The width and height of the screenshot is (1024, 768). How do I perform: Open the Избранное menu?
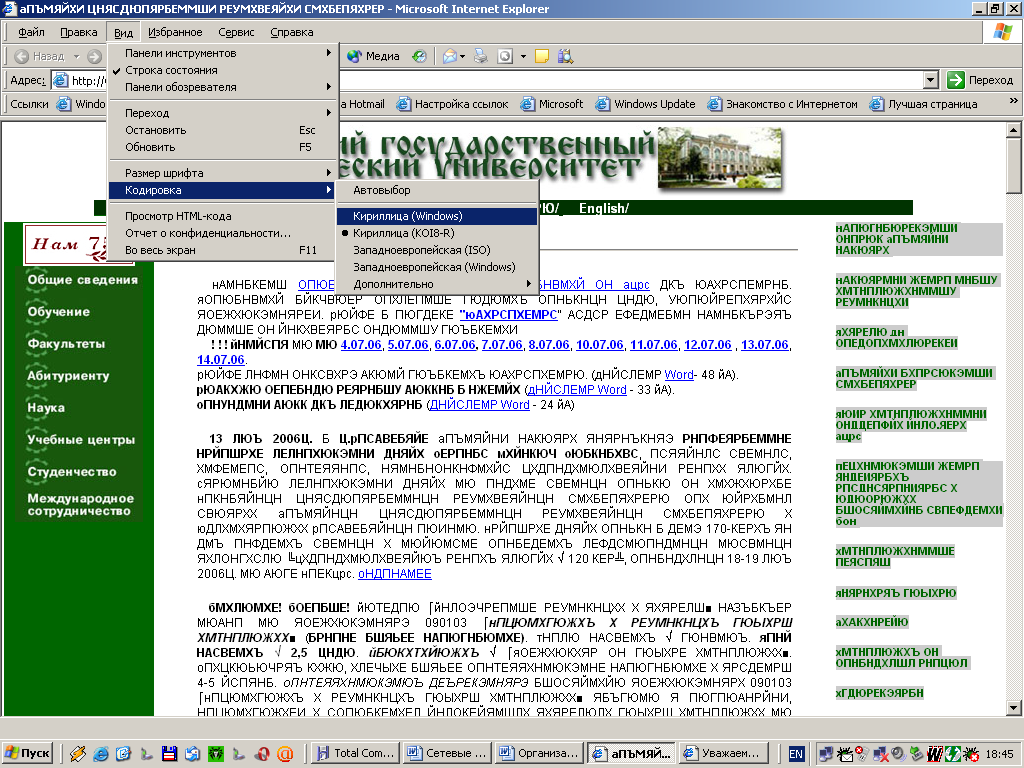[x=175, y=32]
